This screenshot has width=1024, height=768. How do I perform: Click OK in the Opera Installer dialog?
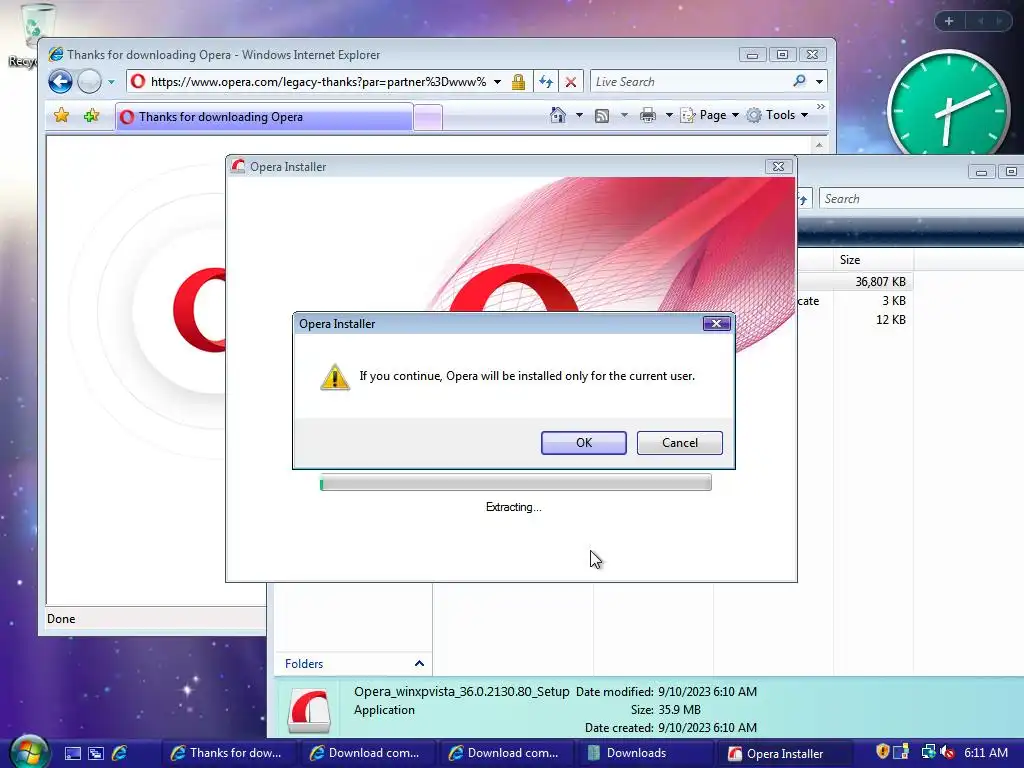583,443
